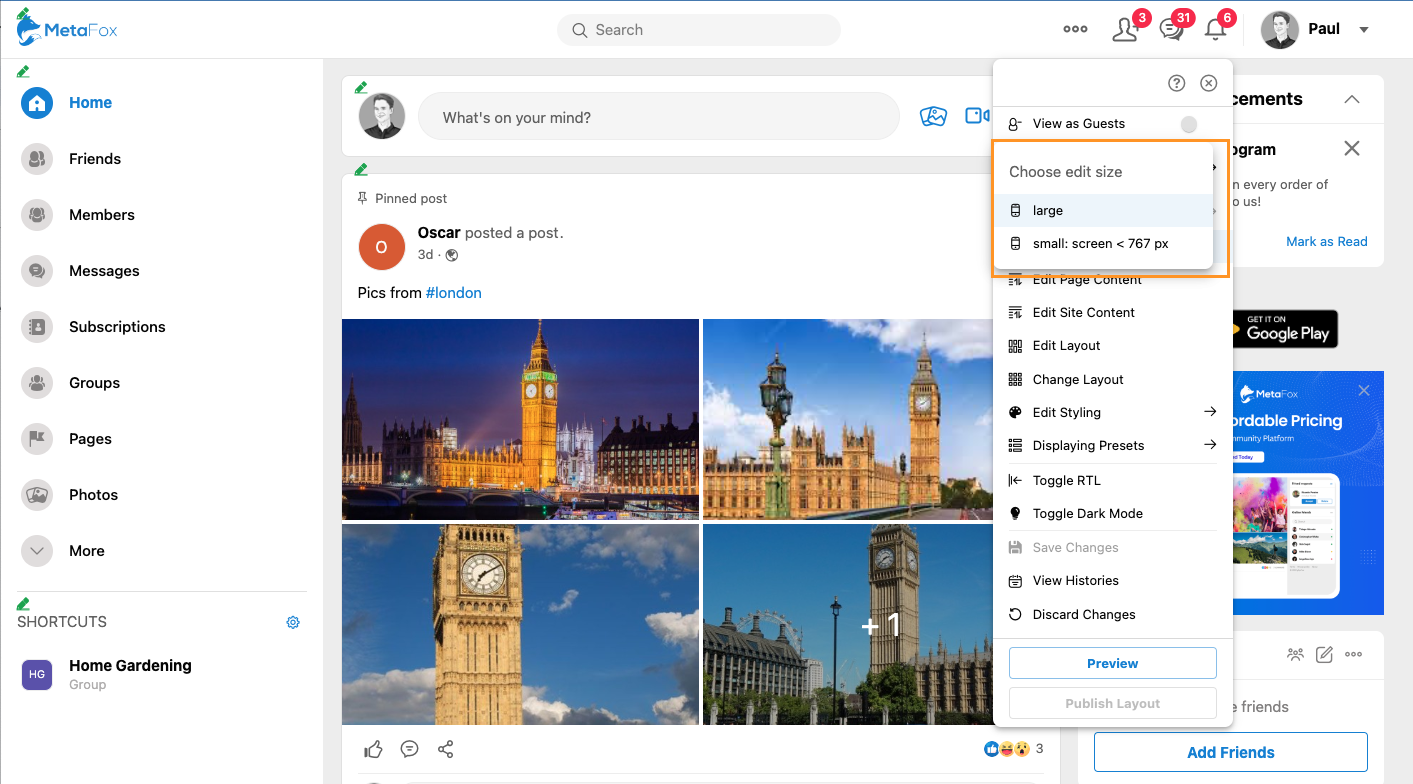The height and width of the screenshot is (784, 1413).
Task: Click the add photo icon in composer
Action: 933,117
